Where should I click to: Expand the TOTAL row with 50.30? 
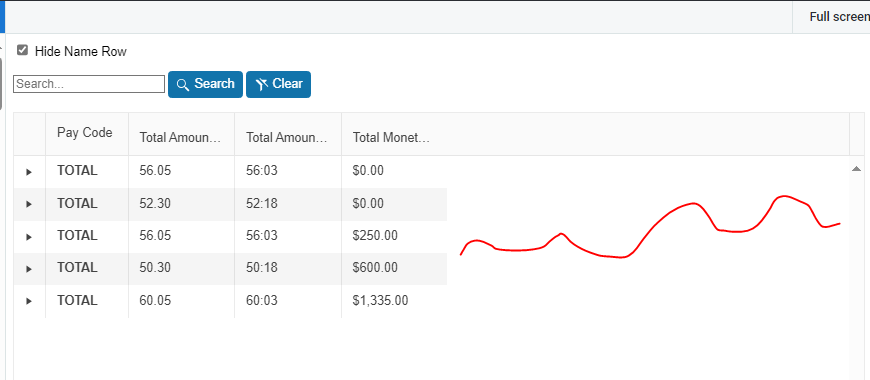point(29,269)
